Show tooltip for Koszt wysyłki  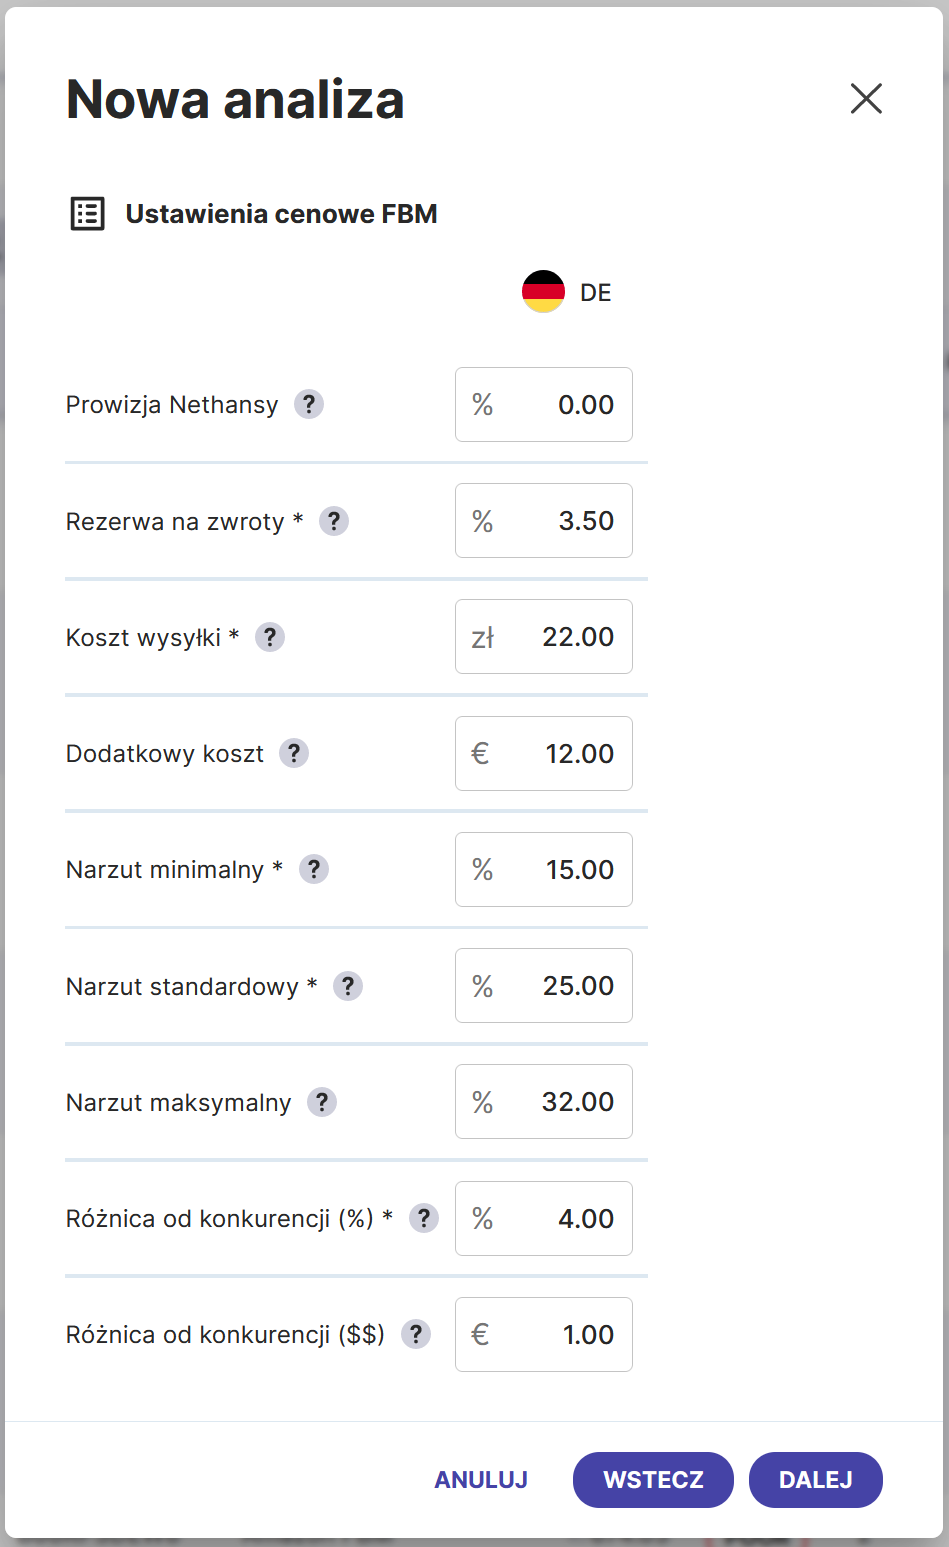pyautogui.click(x=270, y=637)
